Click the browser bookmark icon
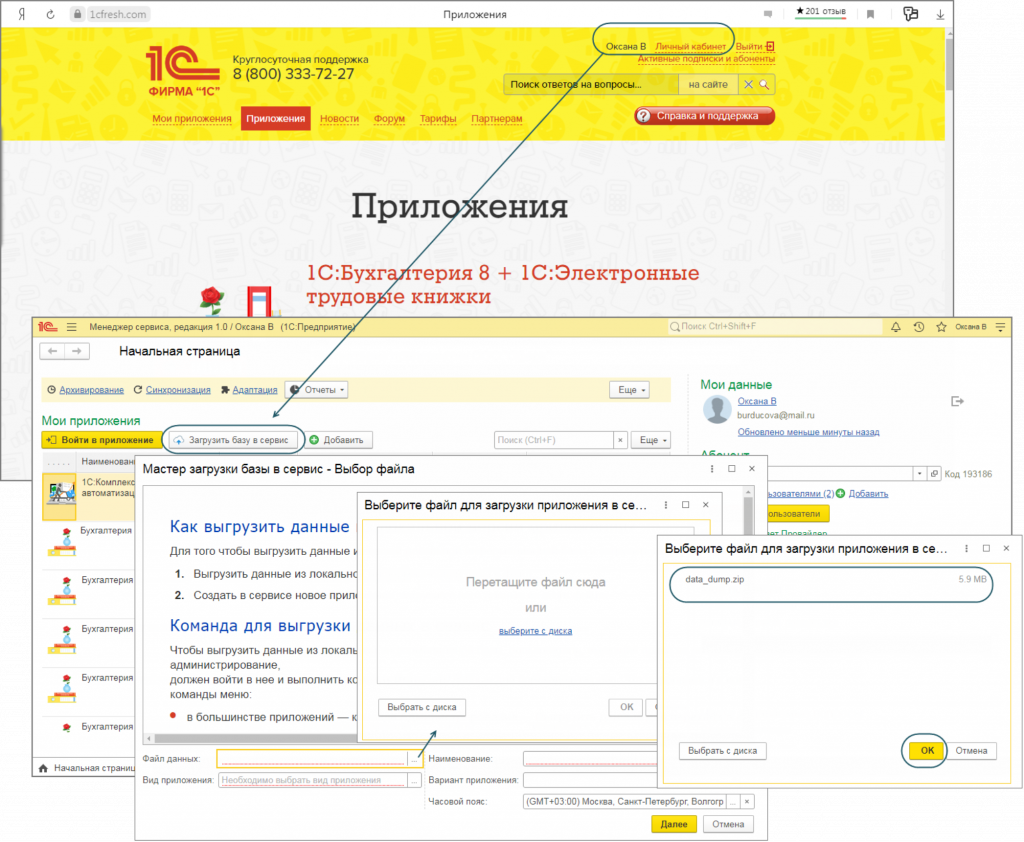The image size is (1024, 842). click(x=870, y=14)
